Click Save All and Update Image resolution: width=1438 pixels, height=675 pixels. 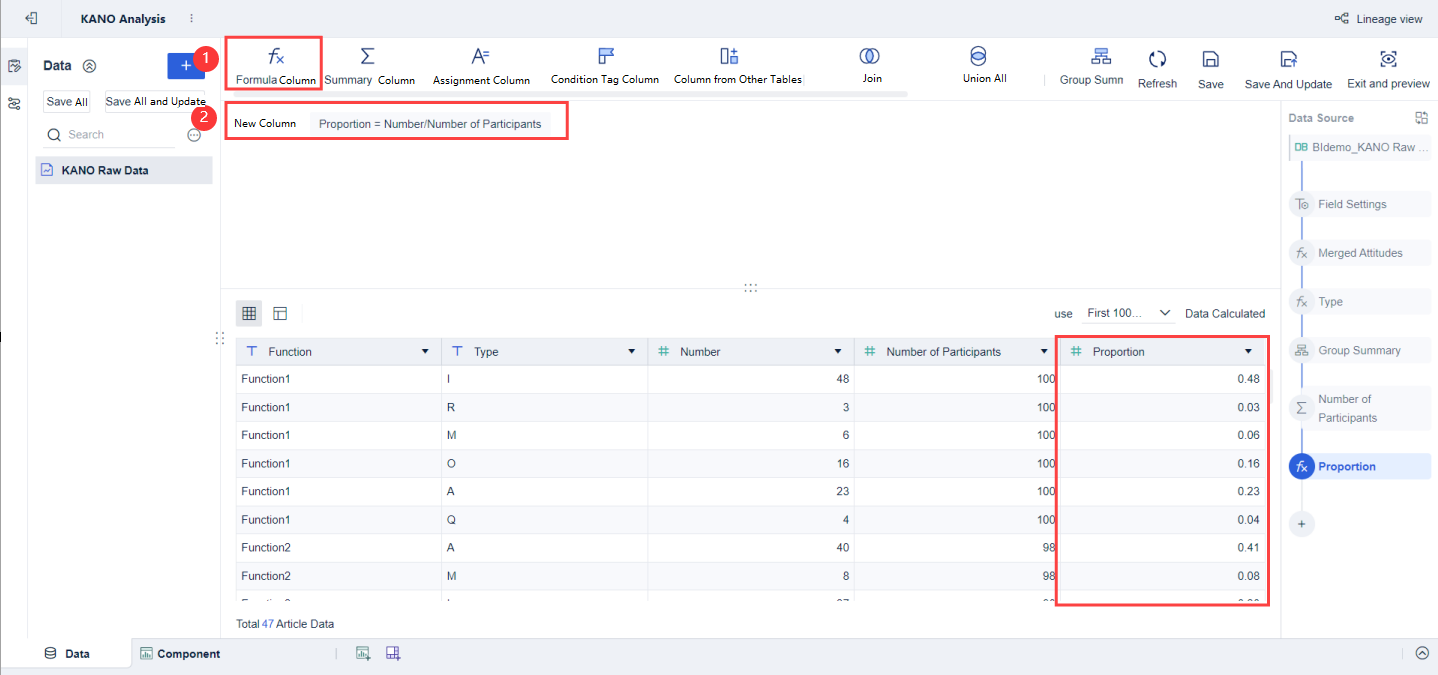click(x=156, y=101)
